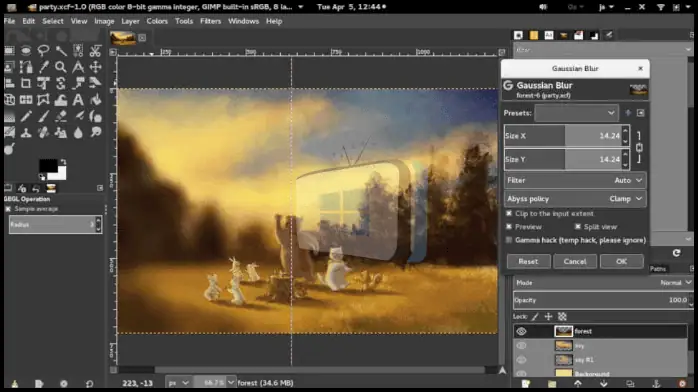Image resolution: width=698 pixels, height=392 pixels.
Task: Select the Rectangle Select tool
Action: coord(9,51)
